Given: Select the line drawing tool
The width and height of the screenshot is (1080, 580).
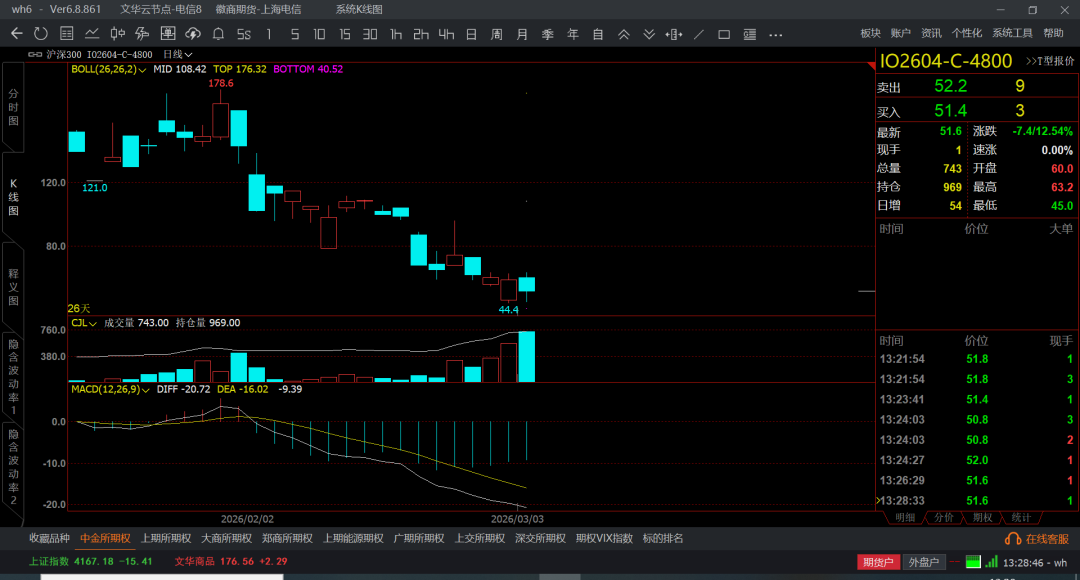Looking at the screenshot, I should (699, 34).
